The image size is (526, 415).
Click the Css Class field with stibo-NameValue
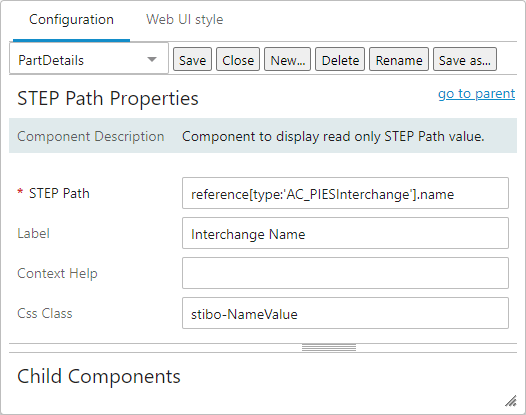(345, 313)
